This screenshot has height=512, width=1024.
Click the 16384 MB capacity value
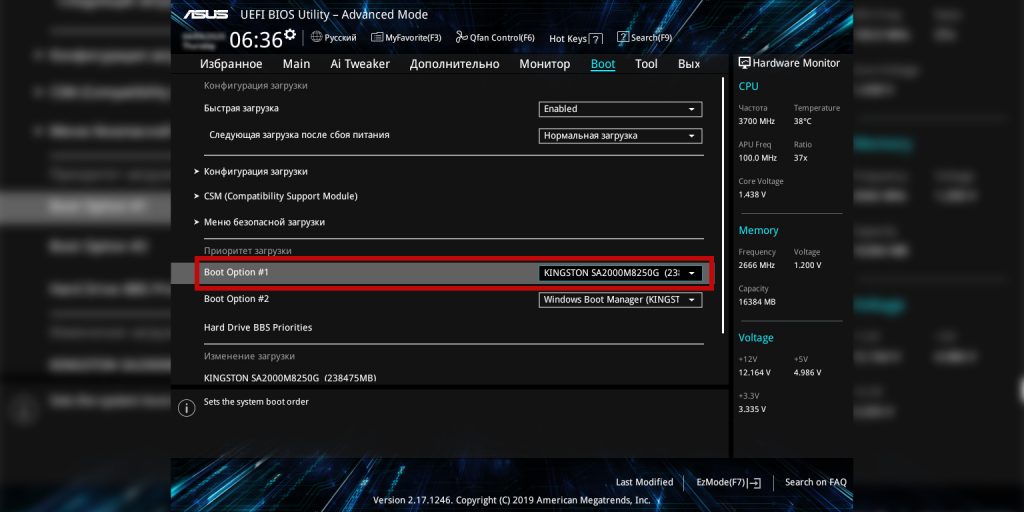(757, 302)
